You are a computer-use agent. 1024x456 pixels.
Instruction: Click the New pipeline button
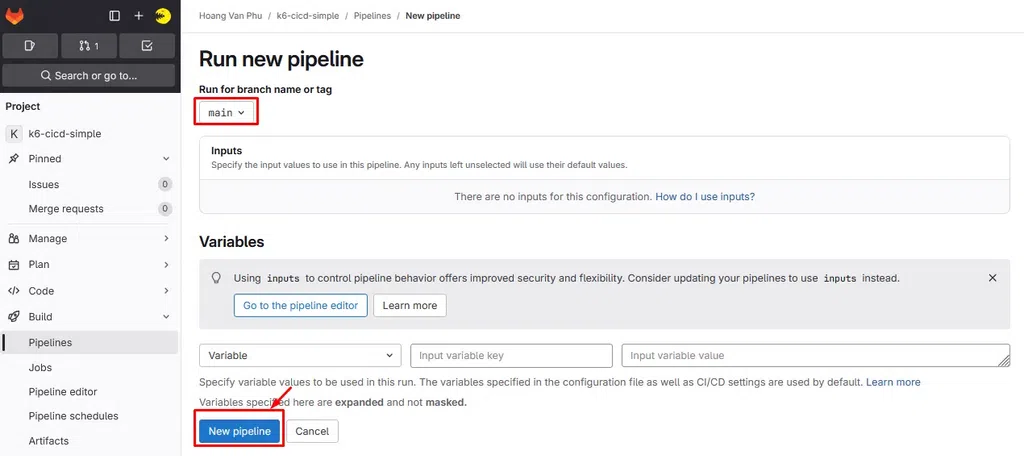(x=239, y=431)
